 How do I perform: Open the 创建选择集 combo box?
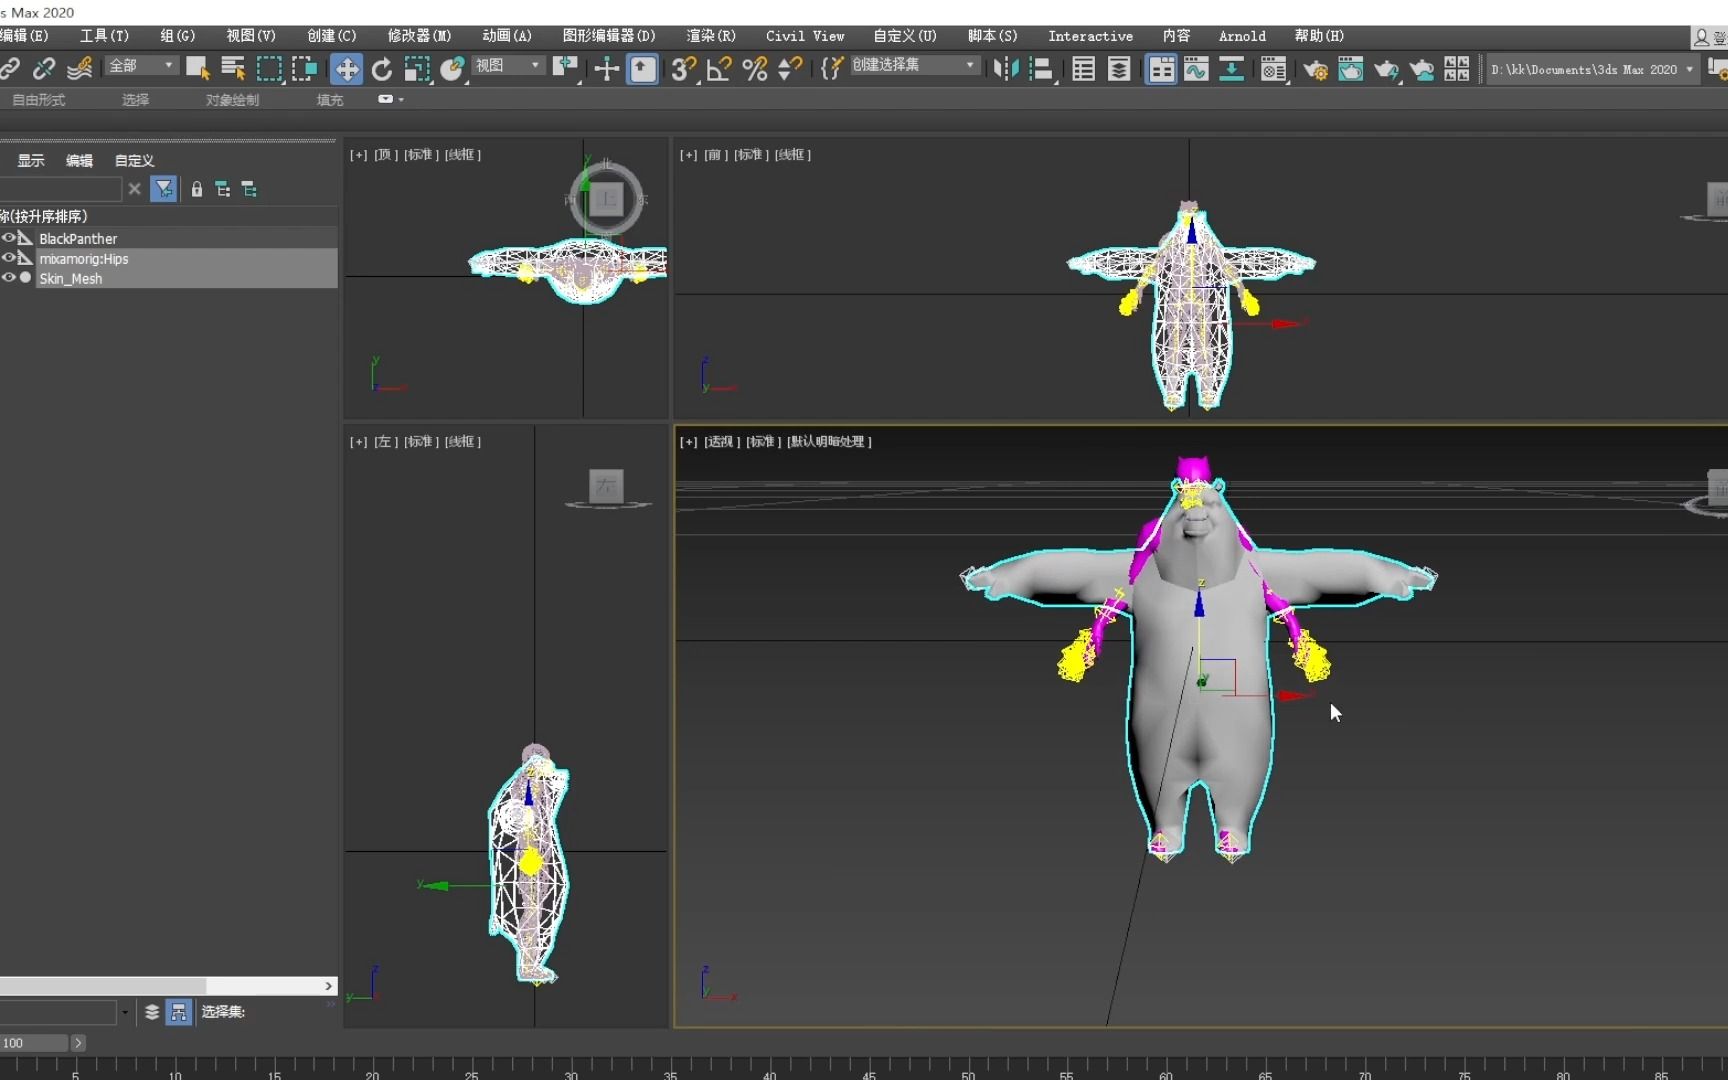(x=914, y=65)
